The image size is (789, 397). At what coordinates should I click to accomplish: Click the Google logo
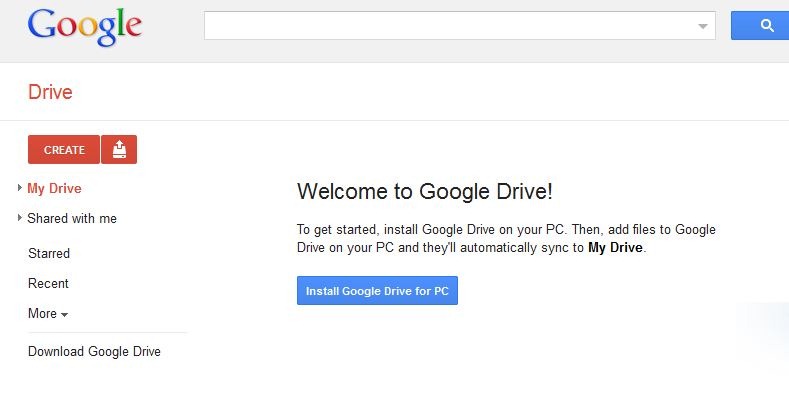coord(85,27)
